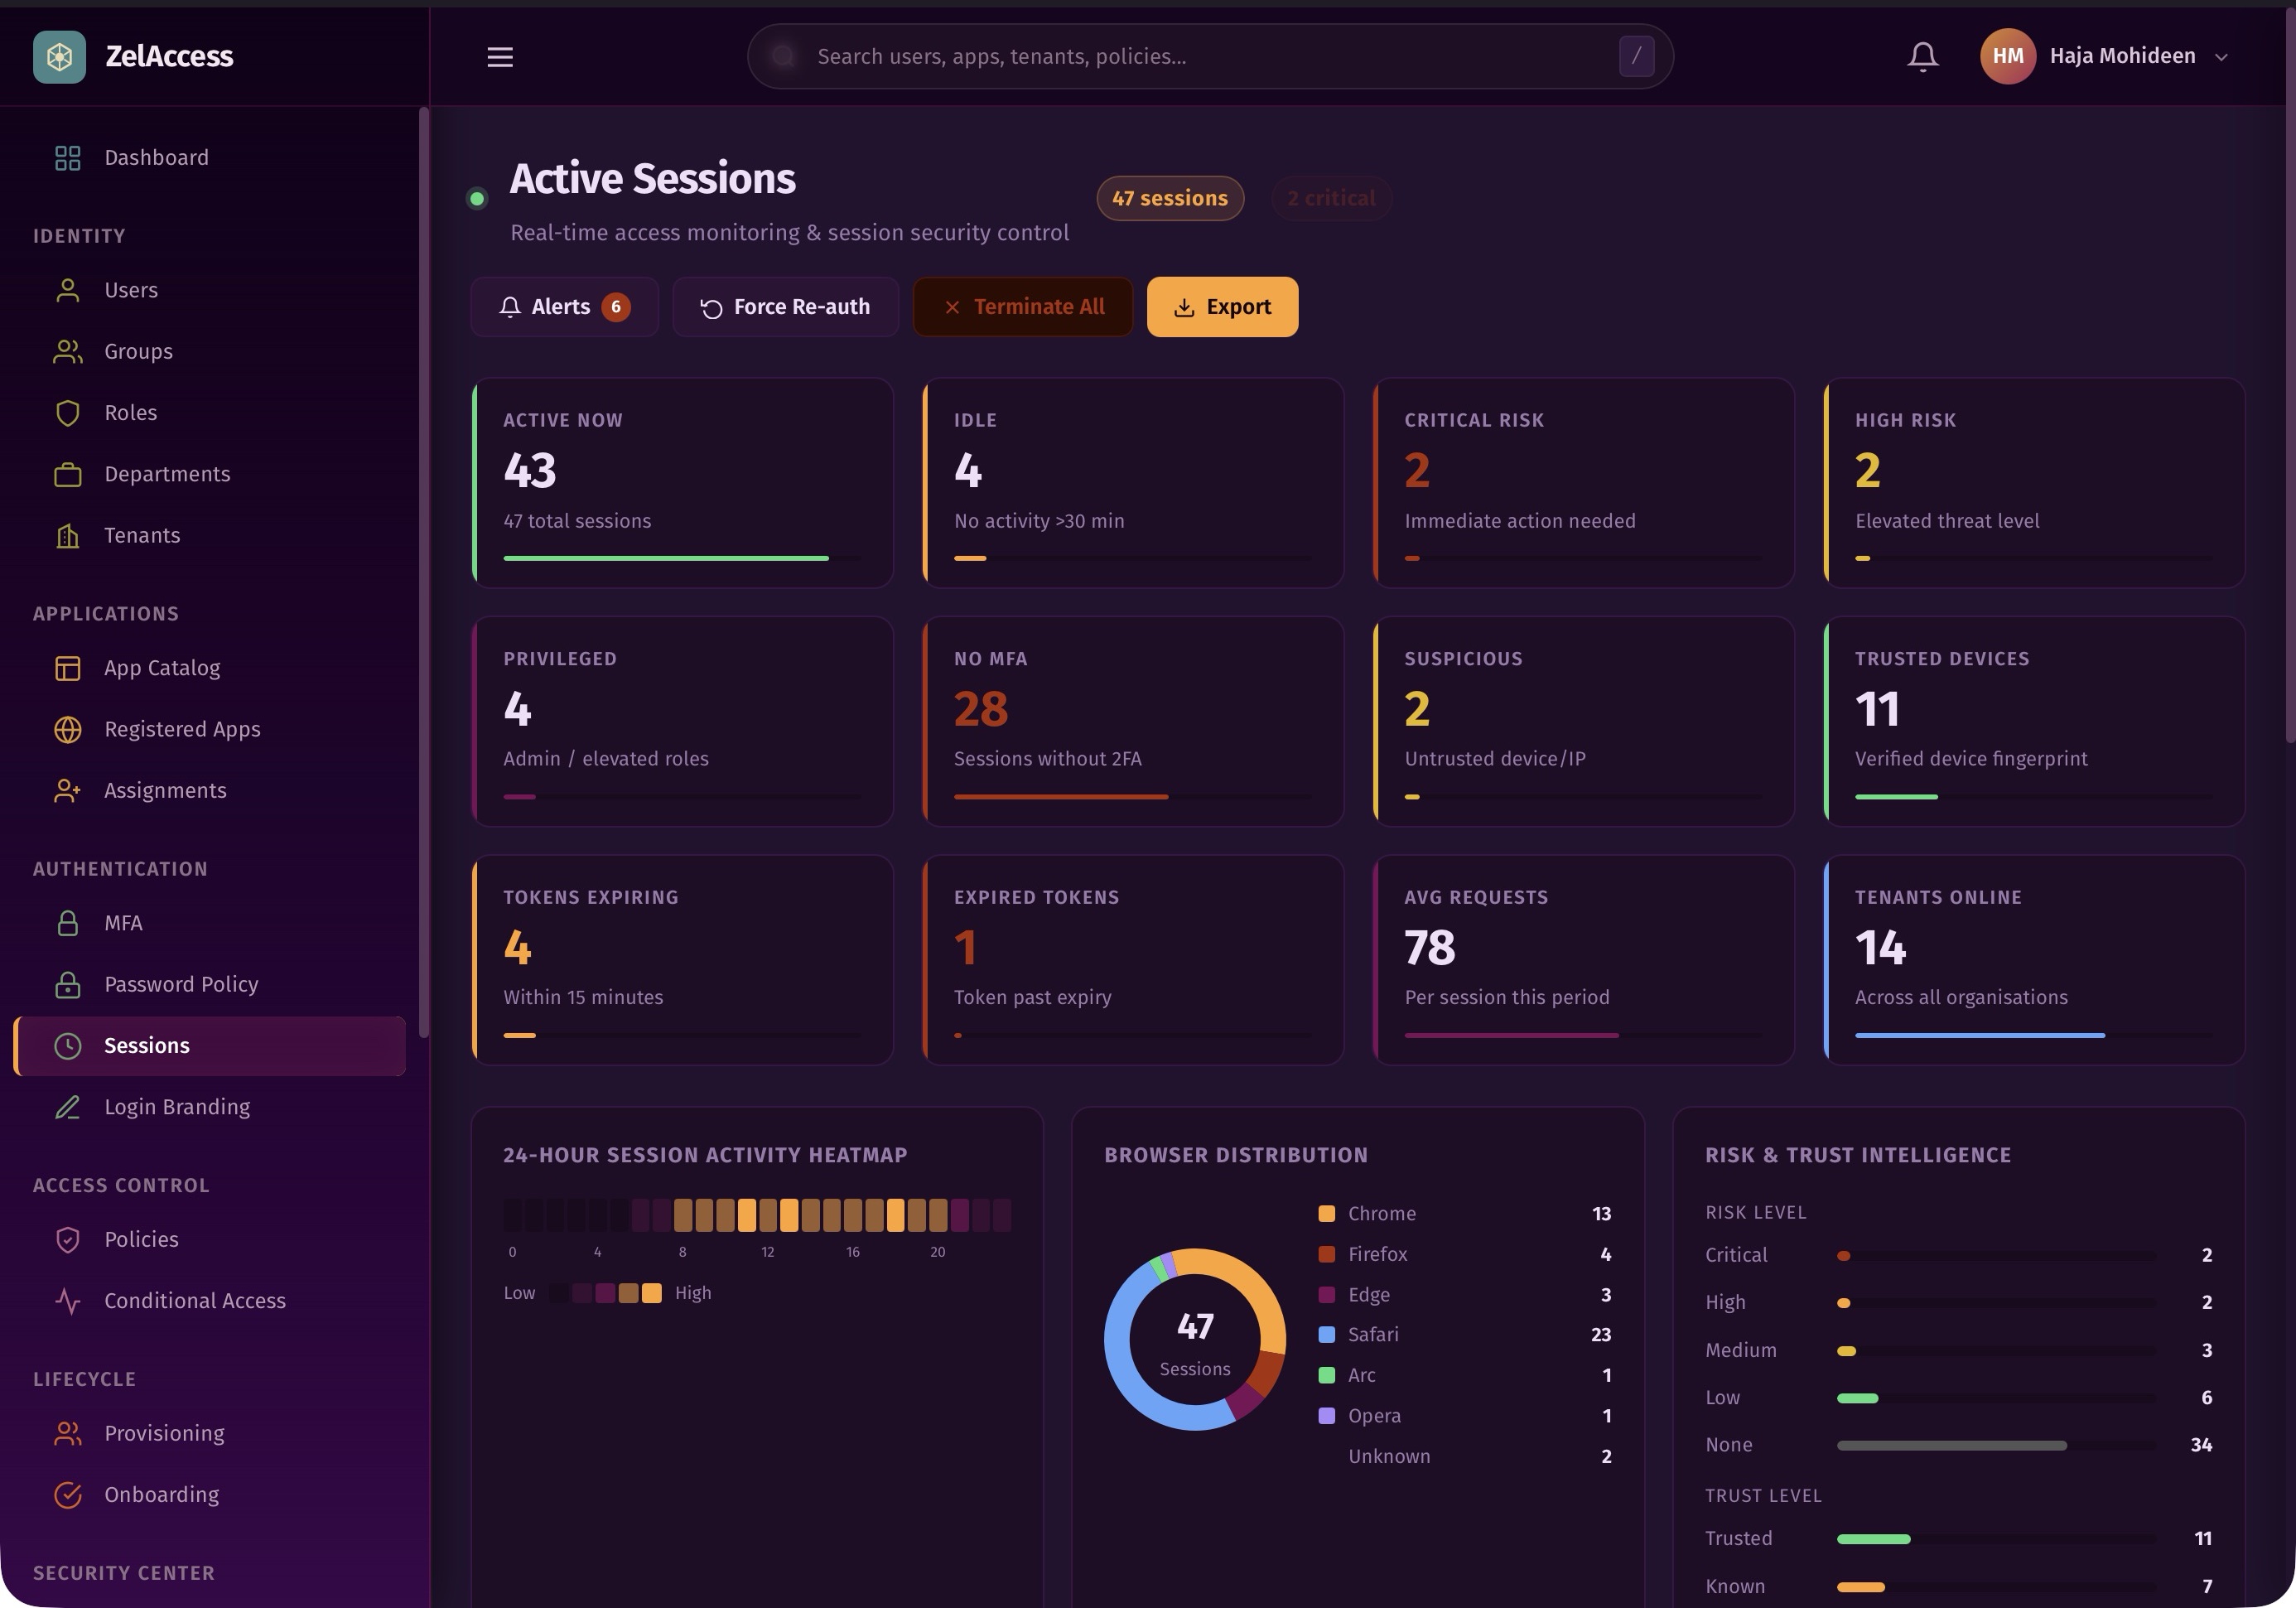Image resolution: width=2296 pixels, height=1608 pixels.
Task: Open Roles from the sidebar shield icon
Action: pyautogui.click(x=67, y=412)
